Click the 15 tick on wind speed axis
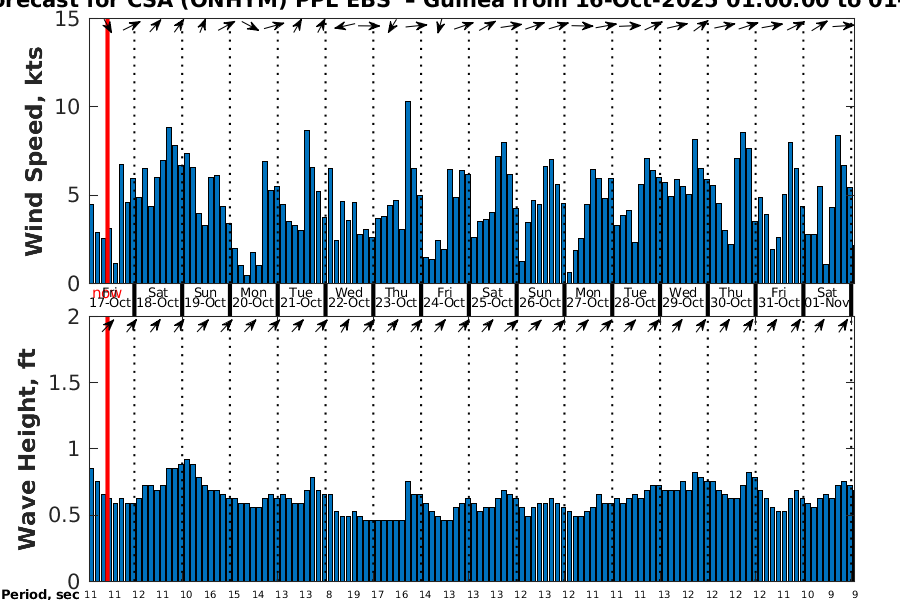The width and height of the screenshot is (900, 600). [x=70, y=19]
